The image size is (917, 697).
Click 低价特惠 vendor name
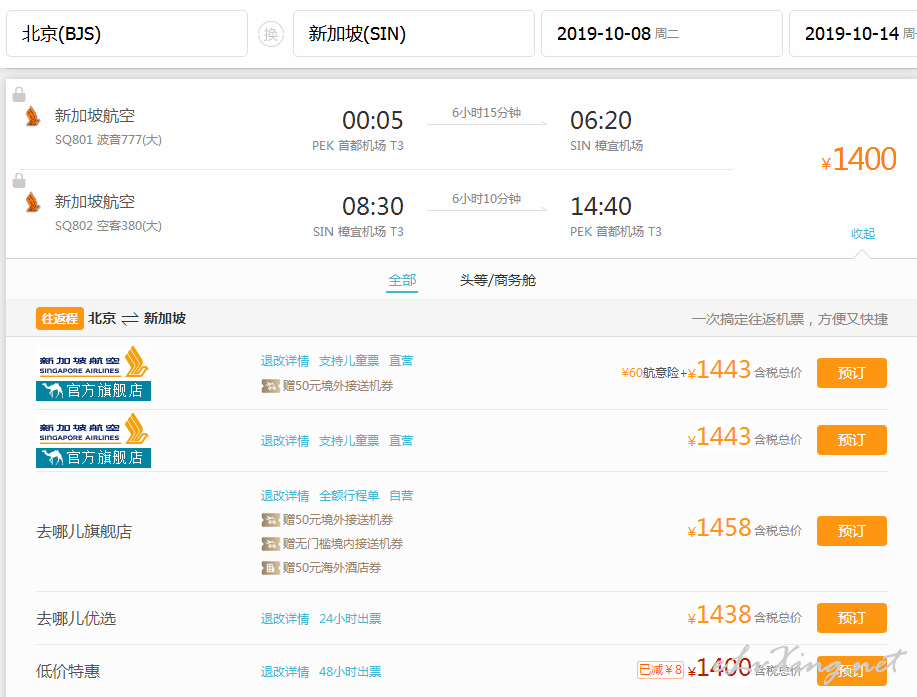(x=68, y=671)
